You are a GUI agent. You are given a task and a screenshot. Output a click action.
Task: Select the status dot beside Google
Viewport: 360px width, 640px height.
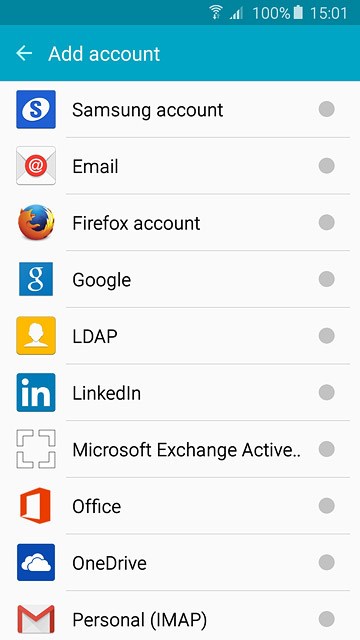327,279
